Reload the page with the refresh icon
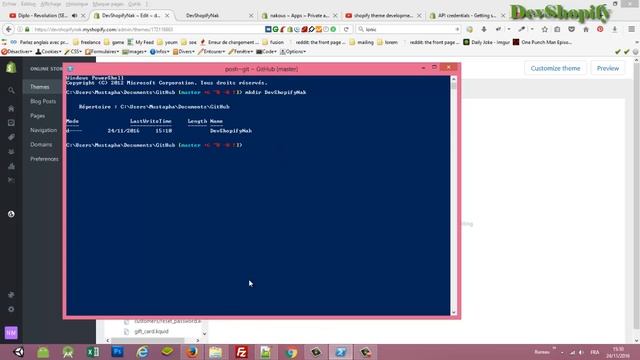640x360 pixels. click(346, 29)
